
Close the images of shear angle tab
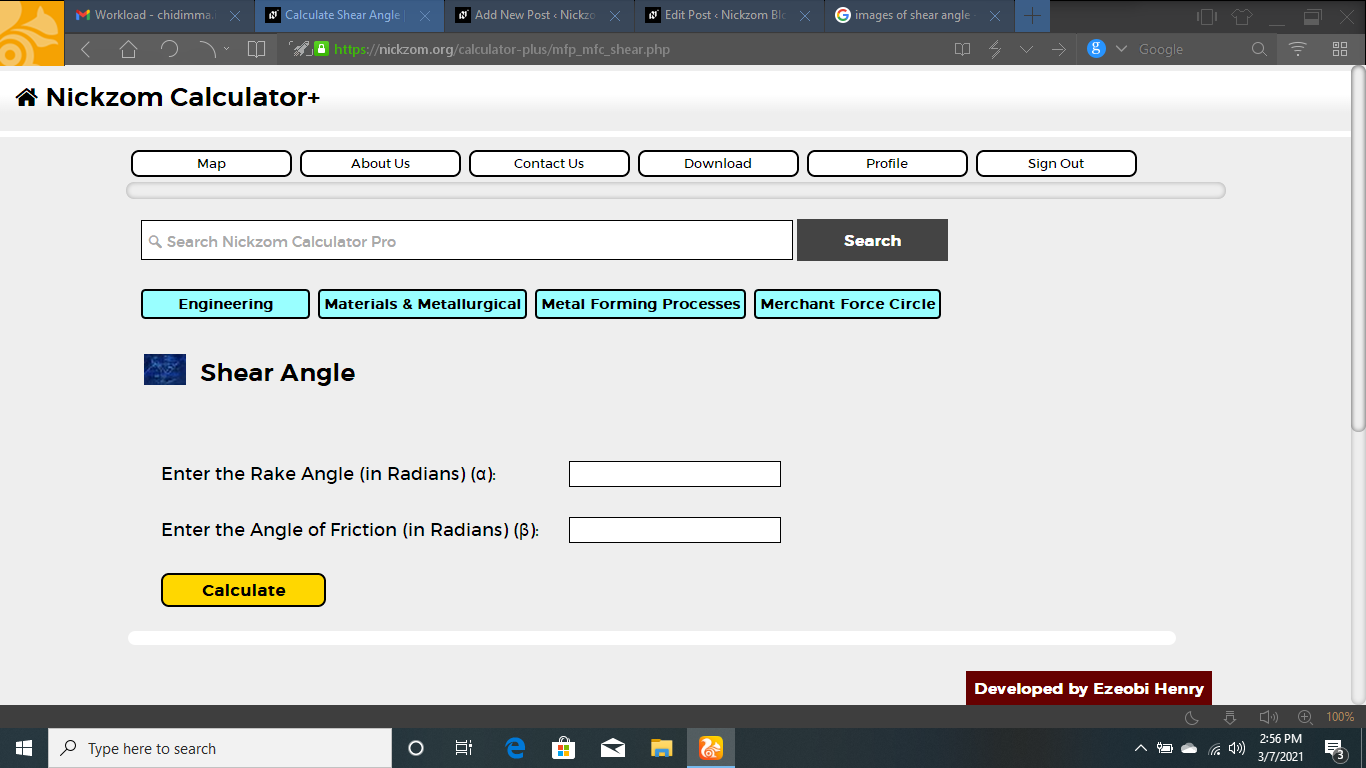pyautogui.click(x=995, y=16)
